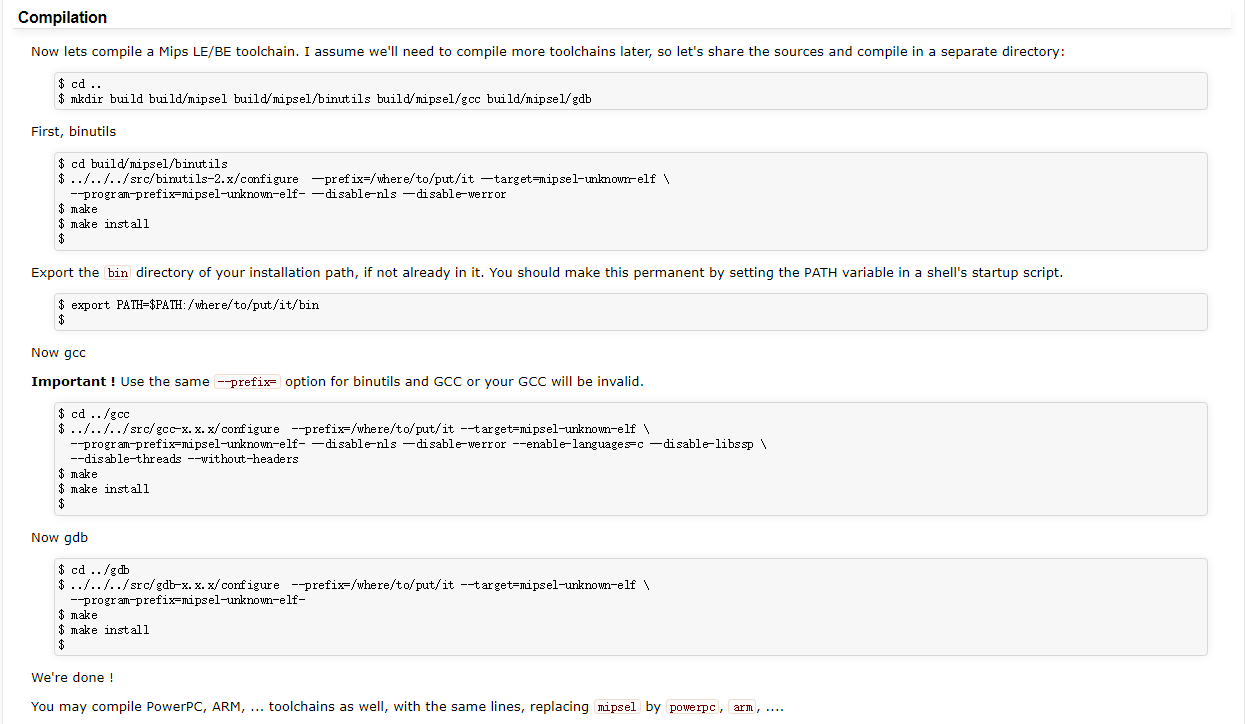The width and height of the screenshot is (1245, 724).
Task: Click the "Compilation" section heading
Action: 62,17
